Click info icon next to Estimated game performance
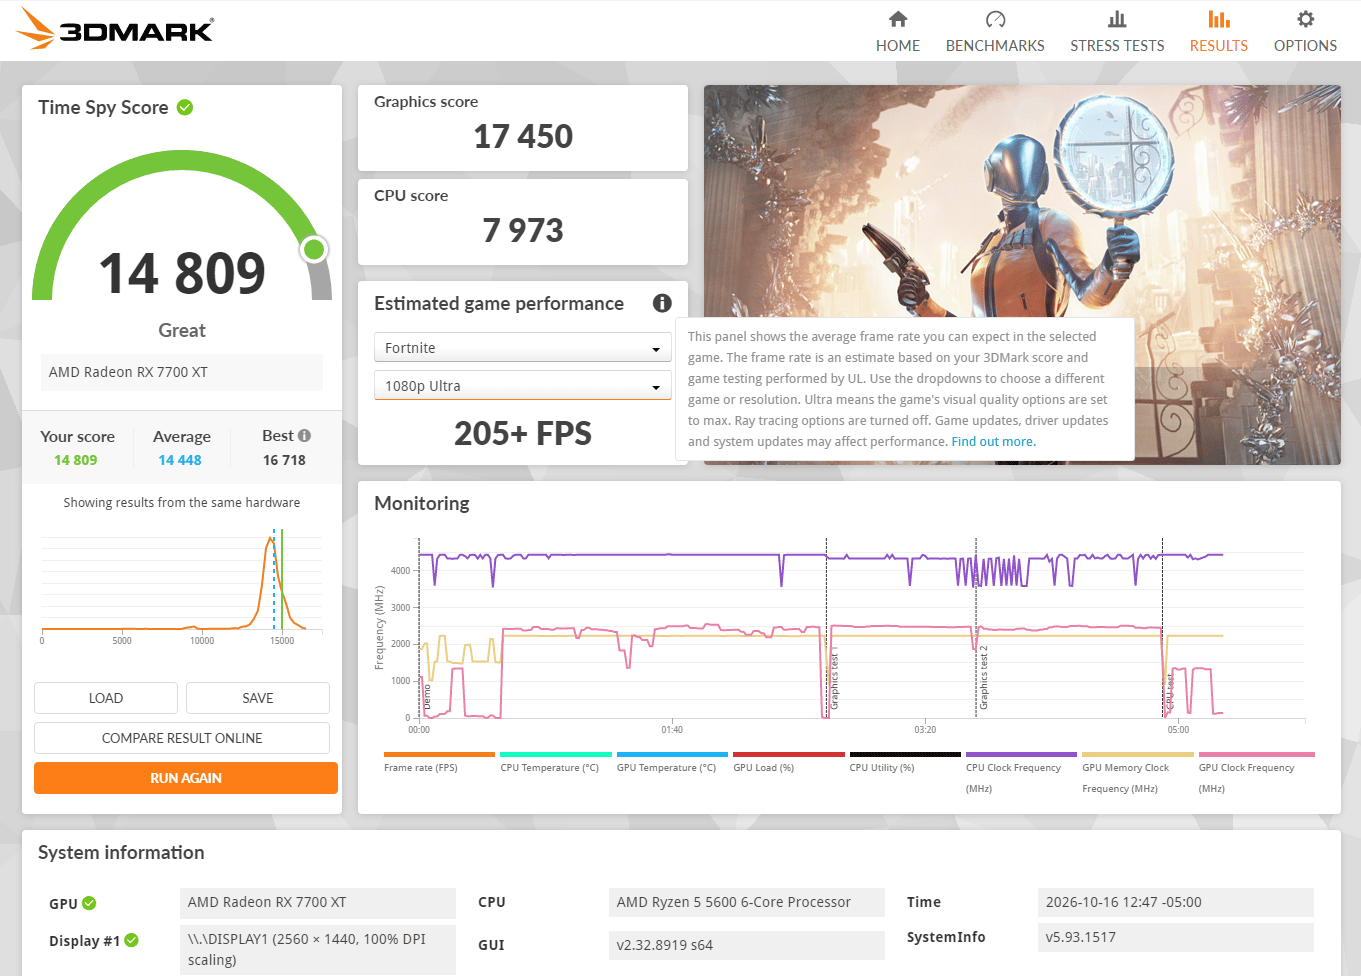1361x976 pixels. coord(662,303)
